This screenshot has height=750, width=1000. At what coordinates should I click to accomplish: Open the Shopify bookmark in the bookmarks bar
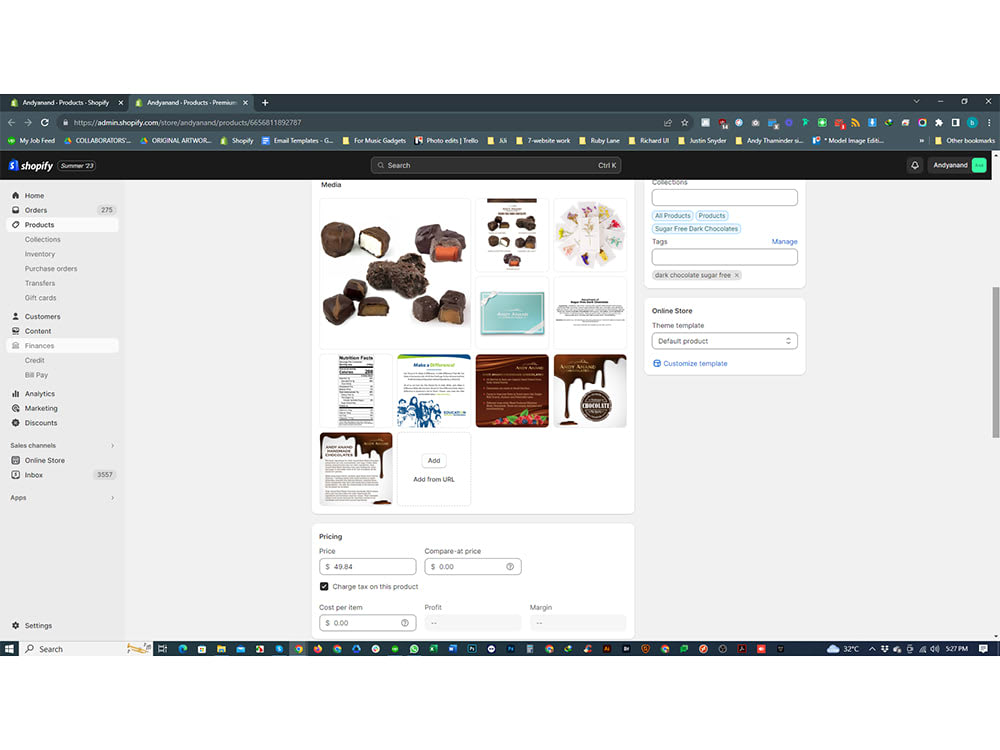[237, 141]
